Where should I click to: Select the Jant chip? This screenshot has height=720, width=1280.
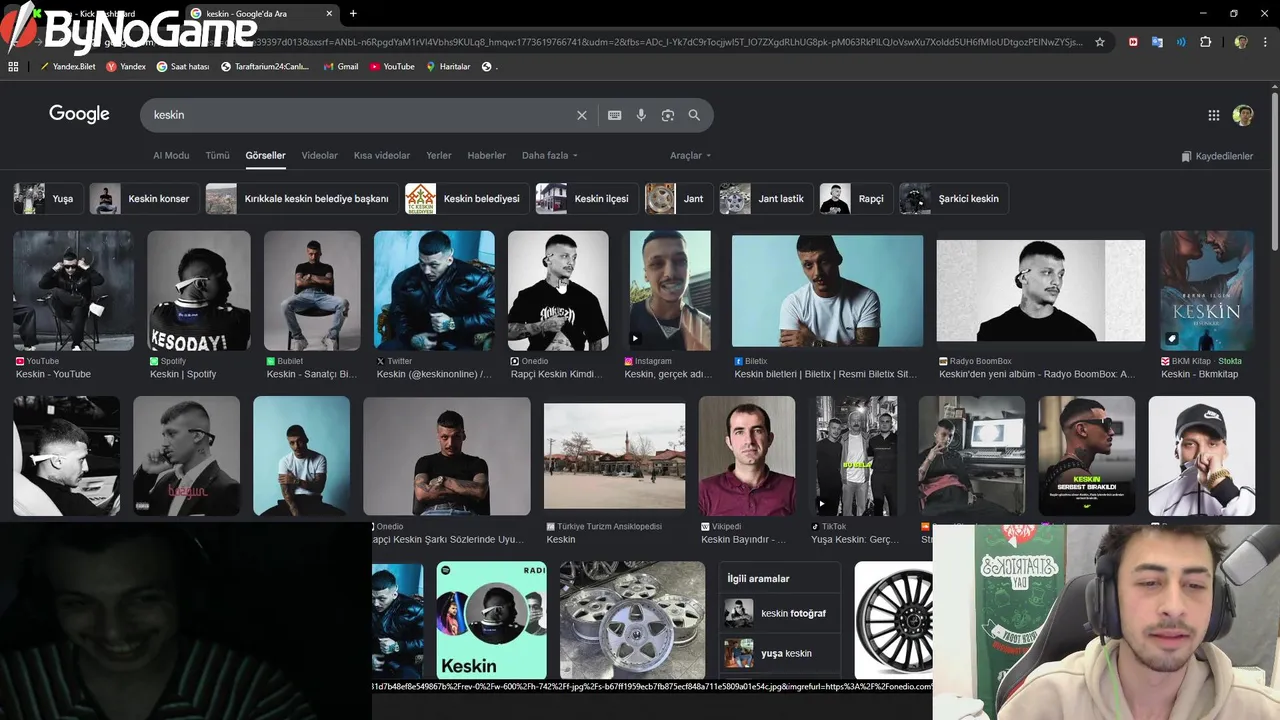tap(679, 198)
